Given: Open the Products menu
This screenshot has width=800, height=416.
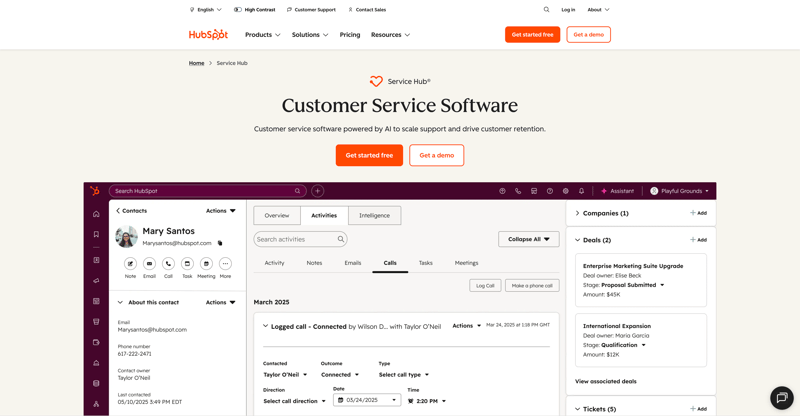Looking at the screenshot, I should pos(263,35).
